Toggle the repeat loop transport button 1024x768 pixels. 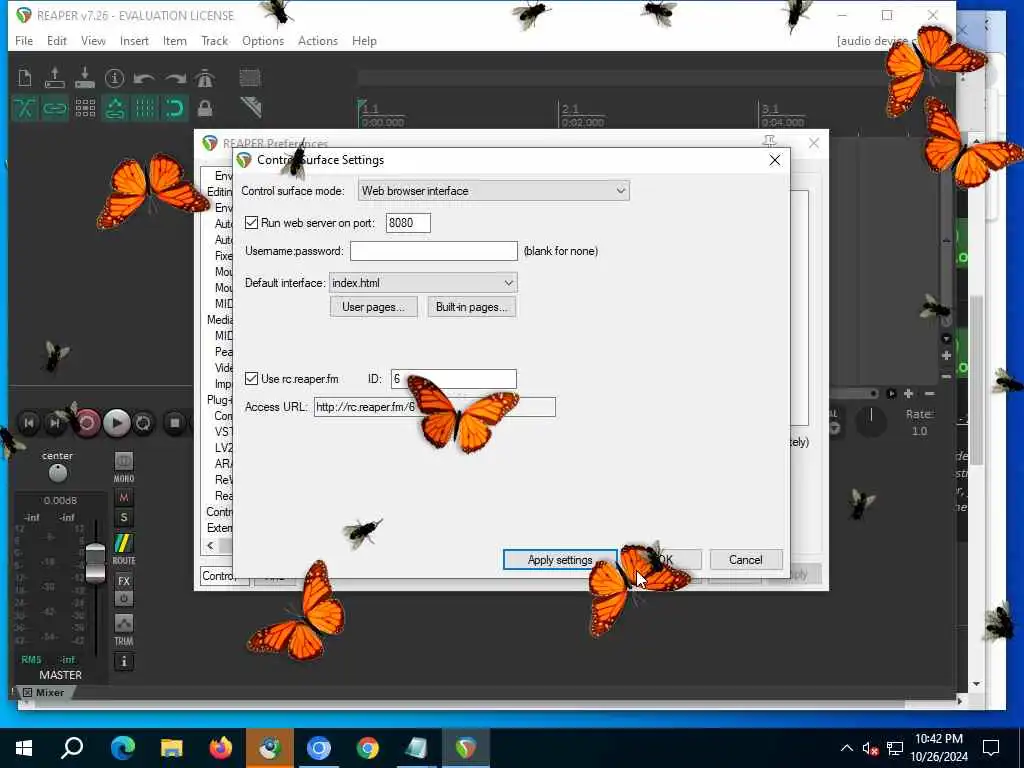(x=143, y=423)
